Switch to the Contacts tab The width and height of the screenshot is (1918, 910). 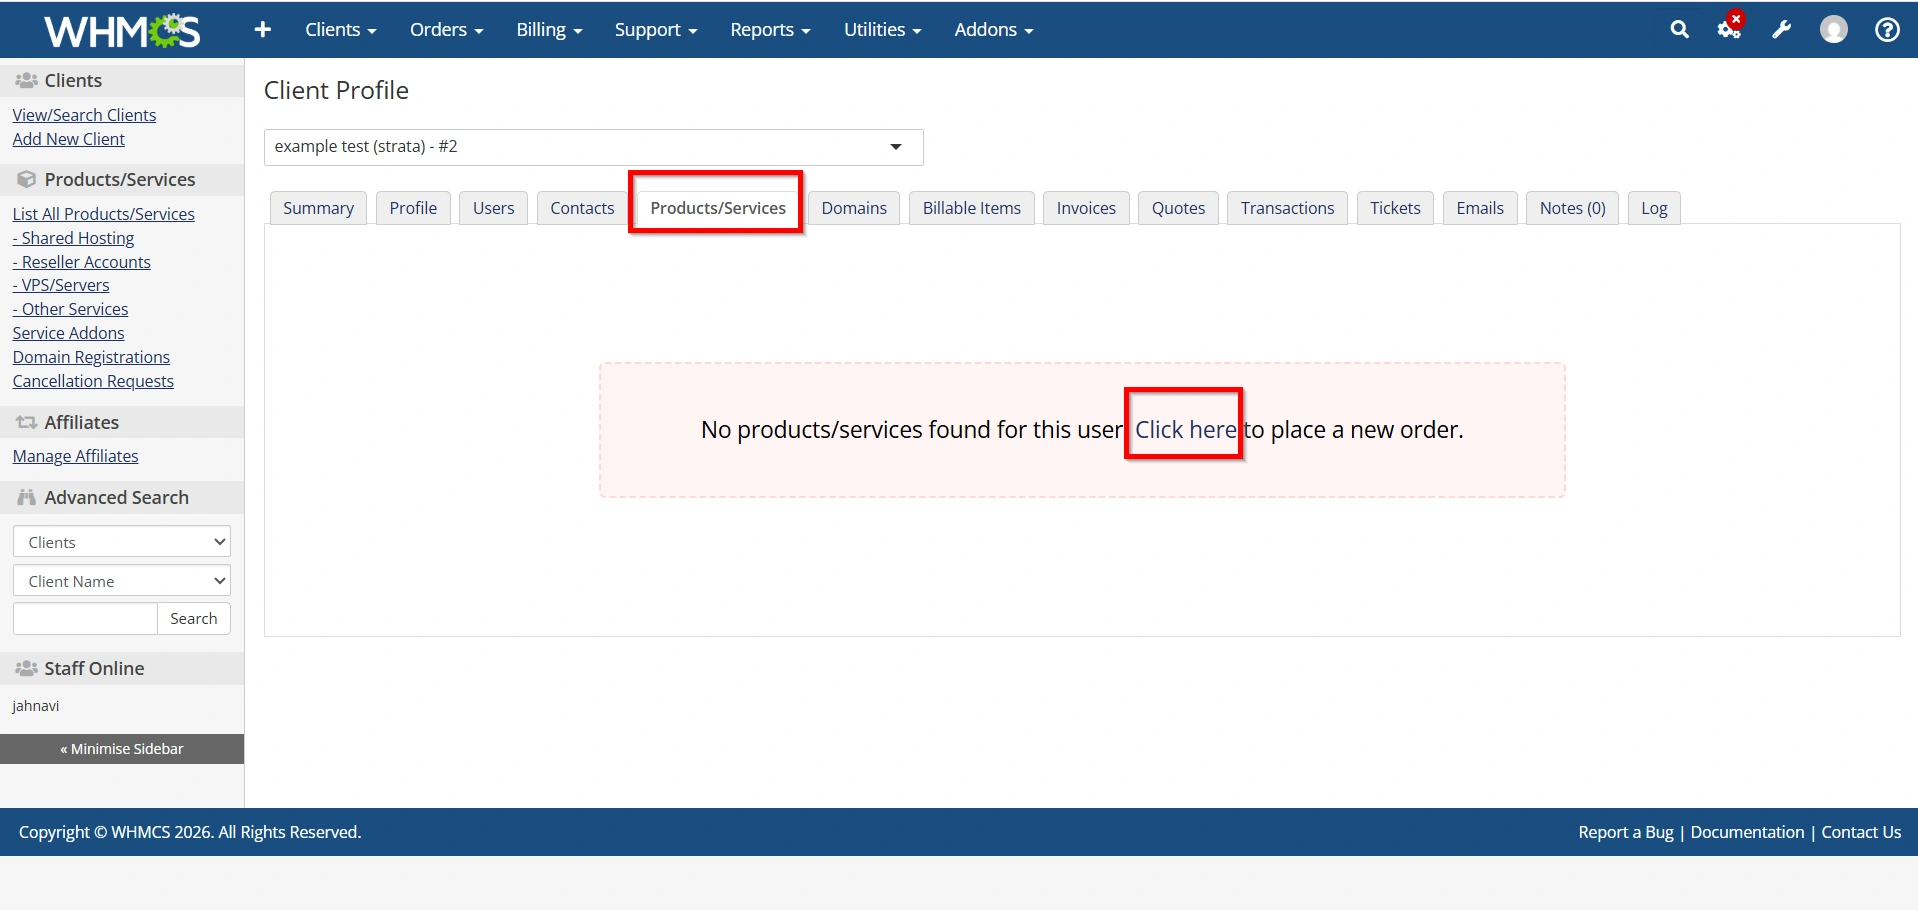click(x=582, y=208)
